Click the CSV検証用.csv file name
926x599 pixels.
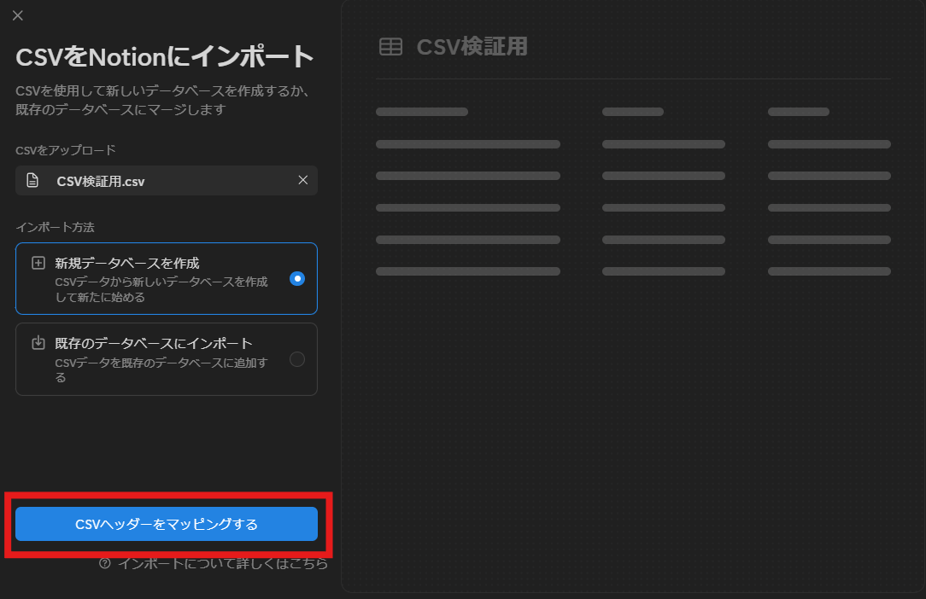(100, 181)
